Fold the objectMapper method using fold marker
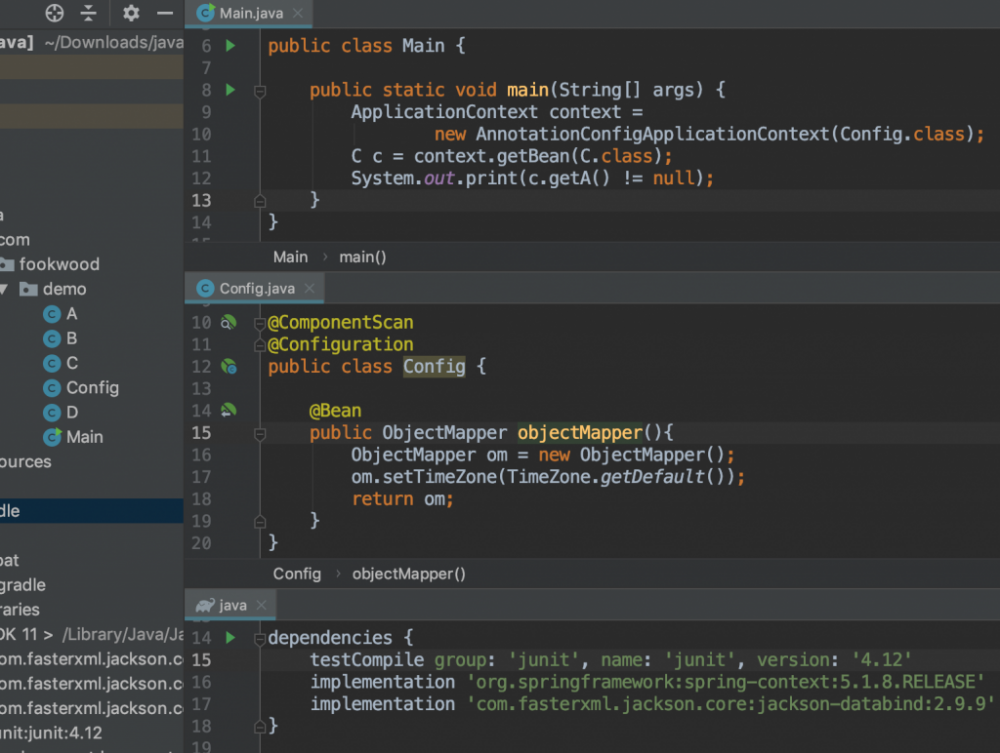 point(260,433)
